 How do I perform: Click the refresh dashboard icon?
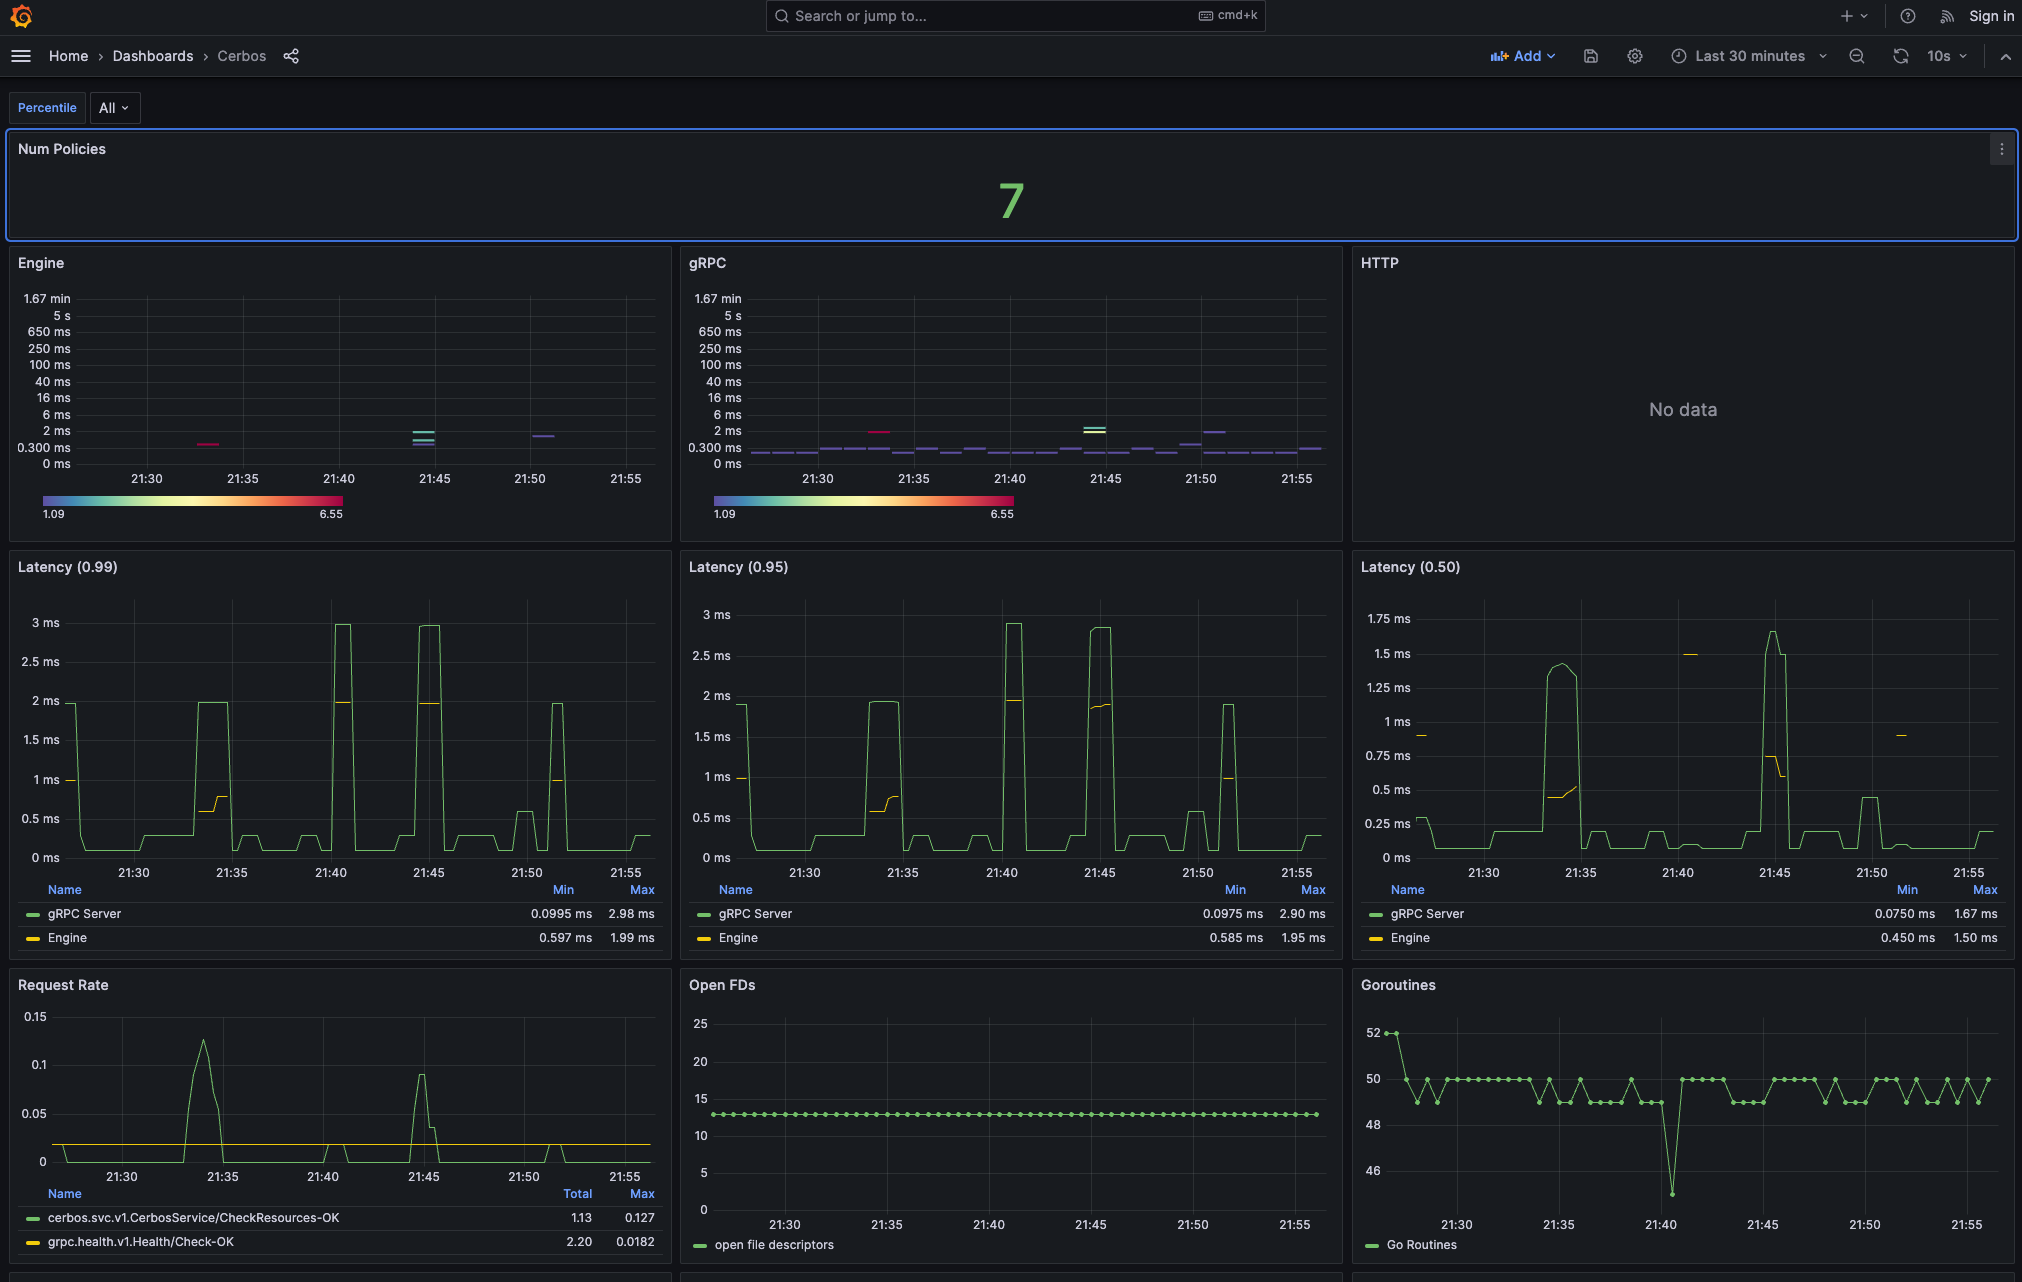tap(1900, 56)
